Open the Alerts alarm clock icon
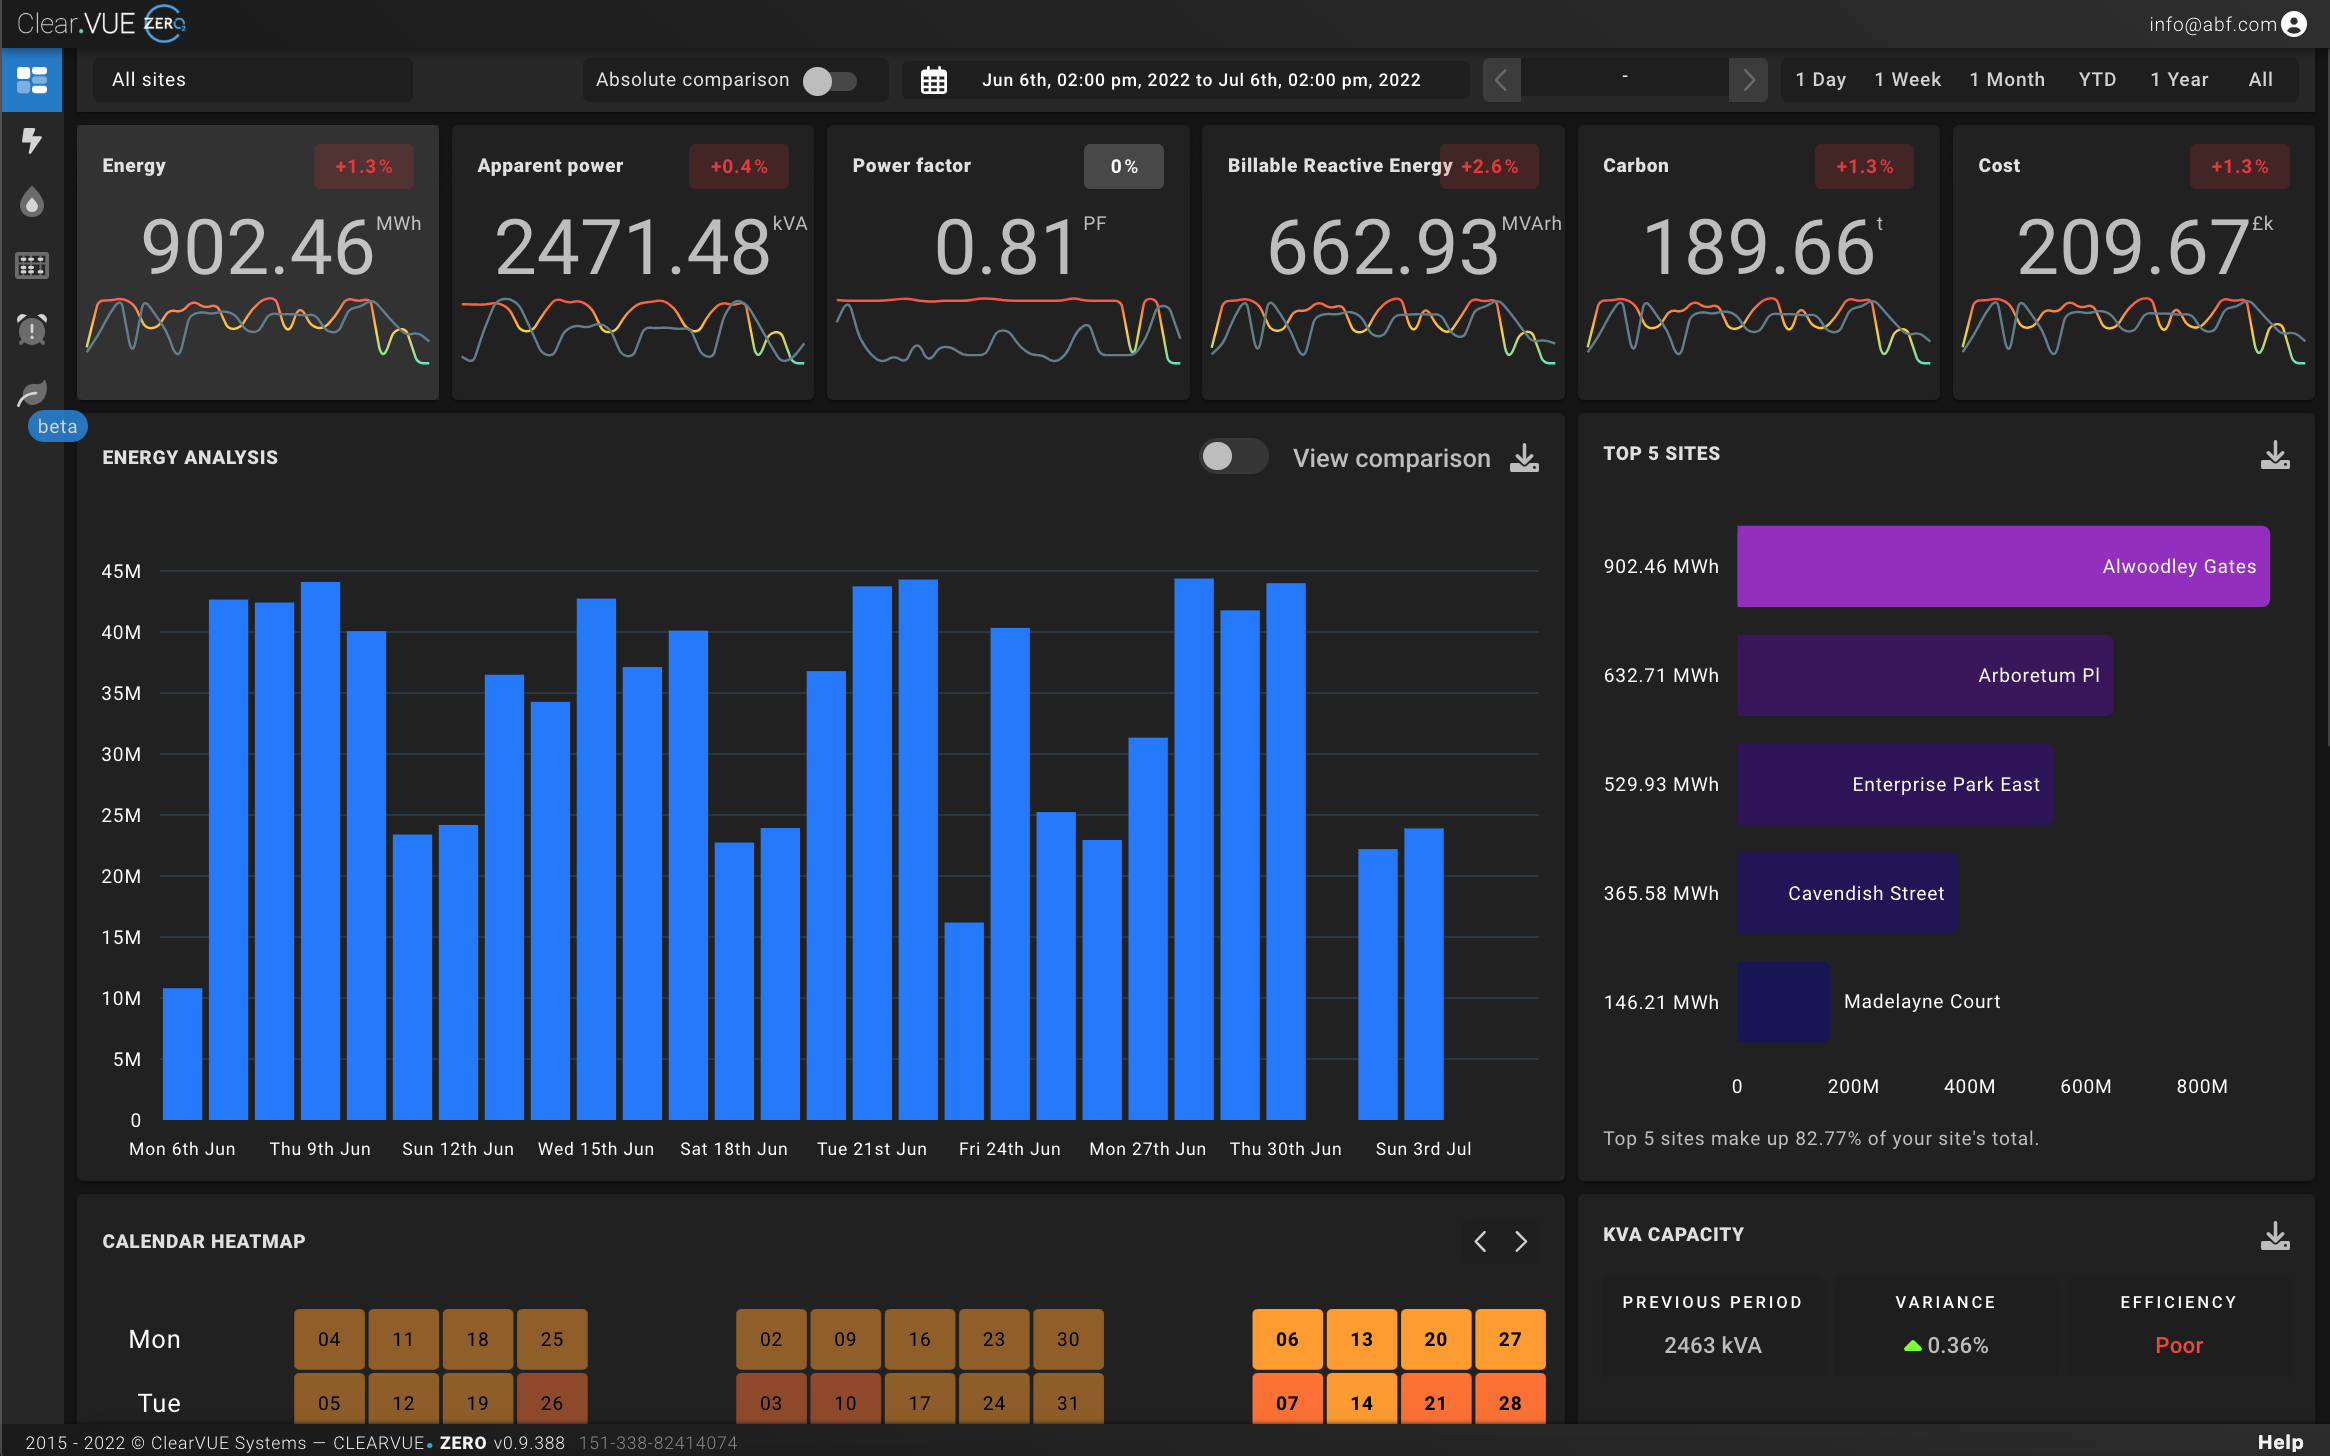Screen dimensions: 2330x1456 (x=32, y=329)
